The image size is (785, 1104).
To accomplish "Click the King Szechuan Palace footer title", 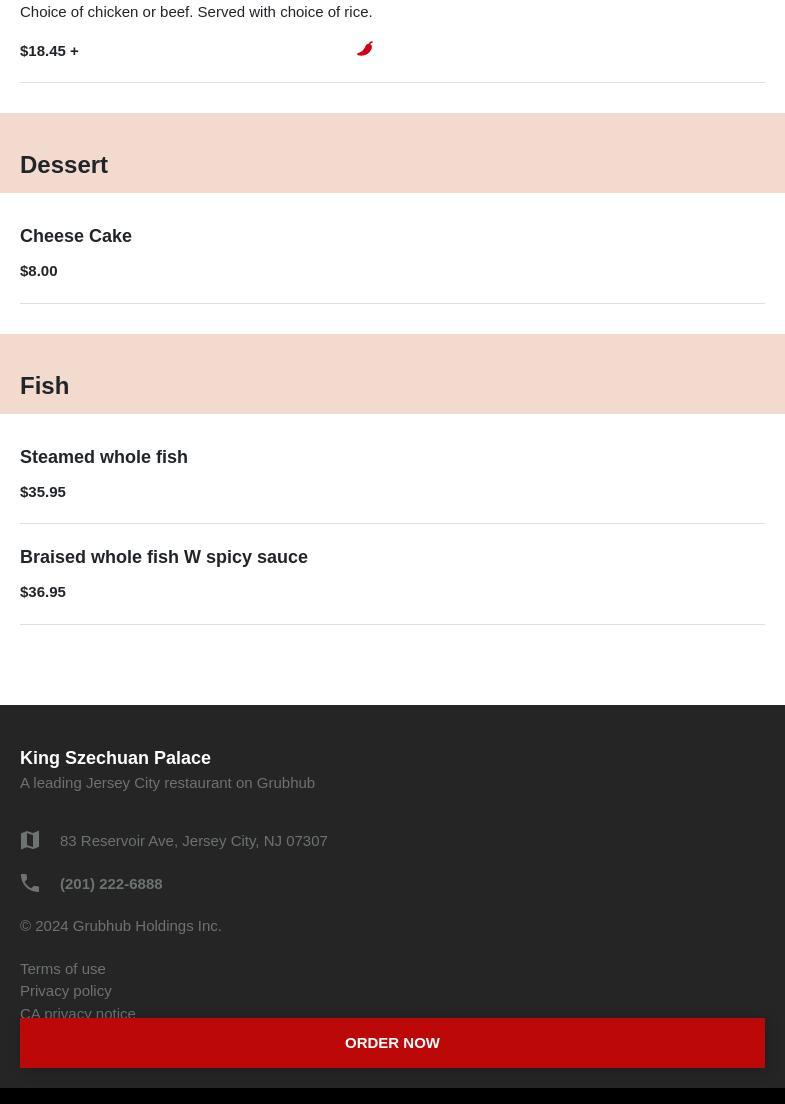I will 116,758.
